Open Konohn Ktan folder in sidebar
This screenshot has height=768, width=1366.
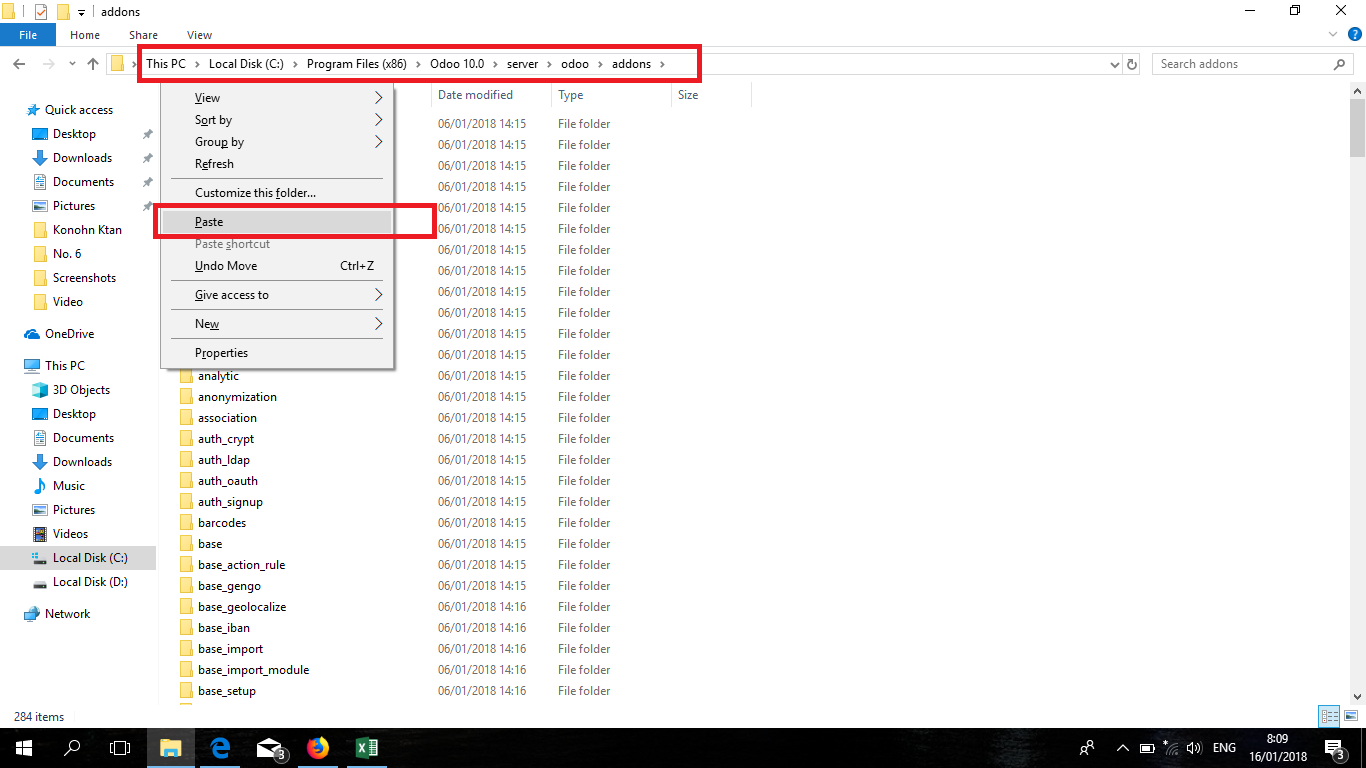pos(87,230)
